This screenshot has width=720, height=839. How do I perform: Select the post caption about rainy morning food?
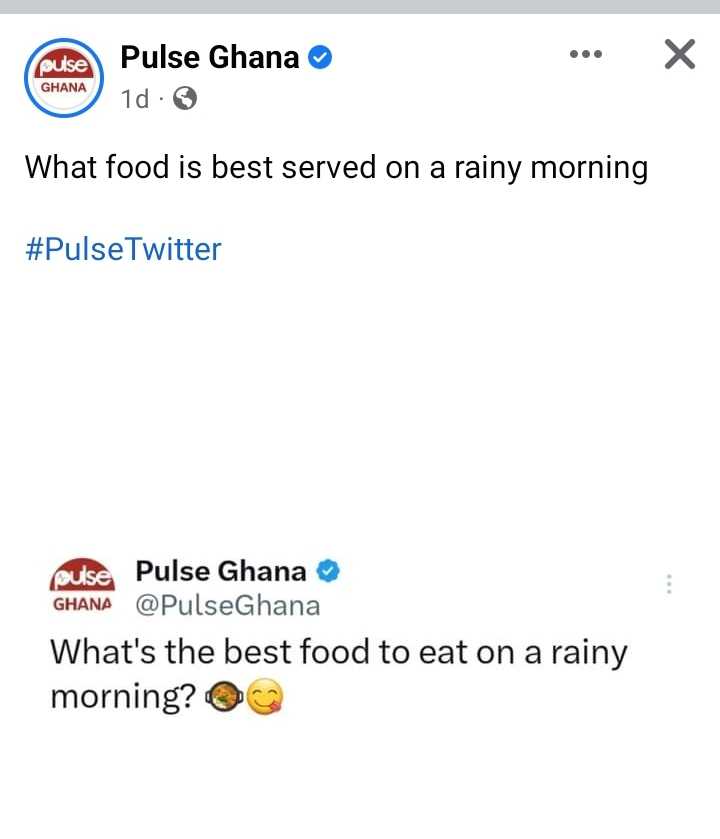(x=336, y=167)
